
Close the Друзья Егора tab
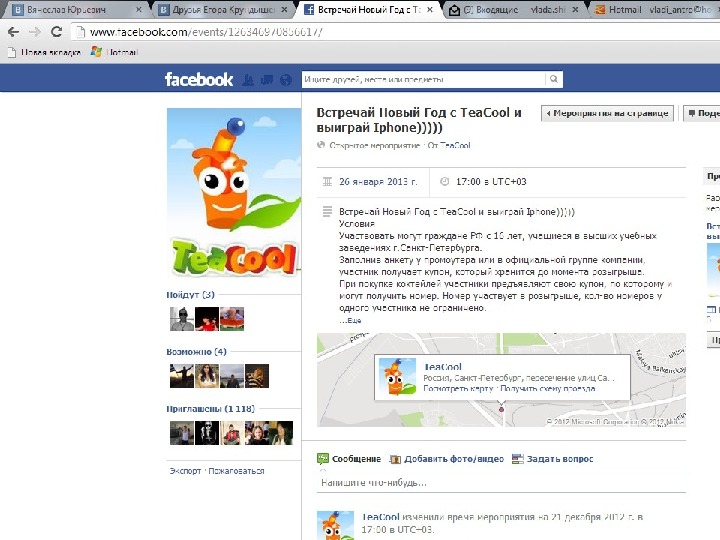284,9
